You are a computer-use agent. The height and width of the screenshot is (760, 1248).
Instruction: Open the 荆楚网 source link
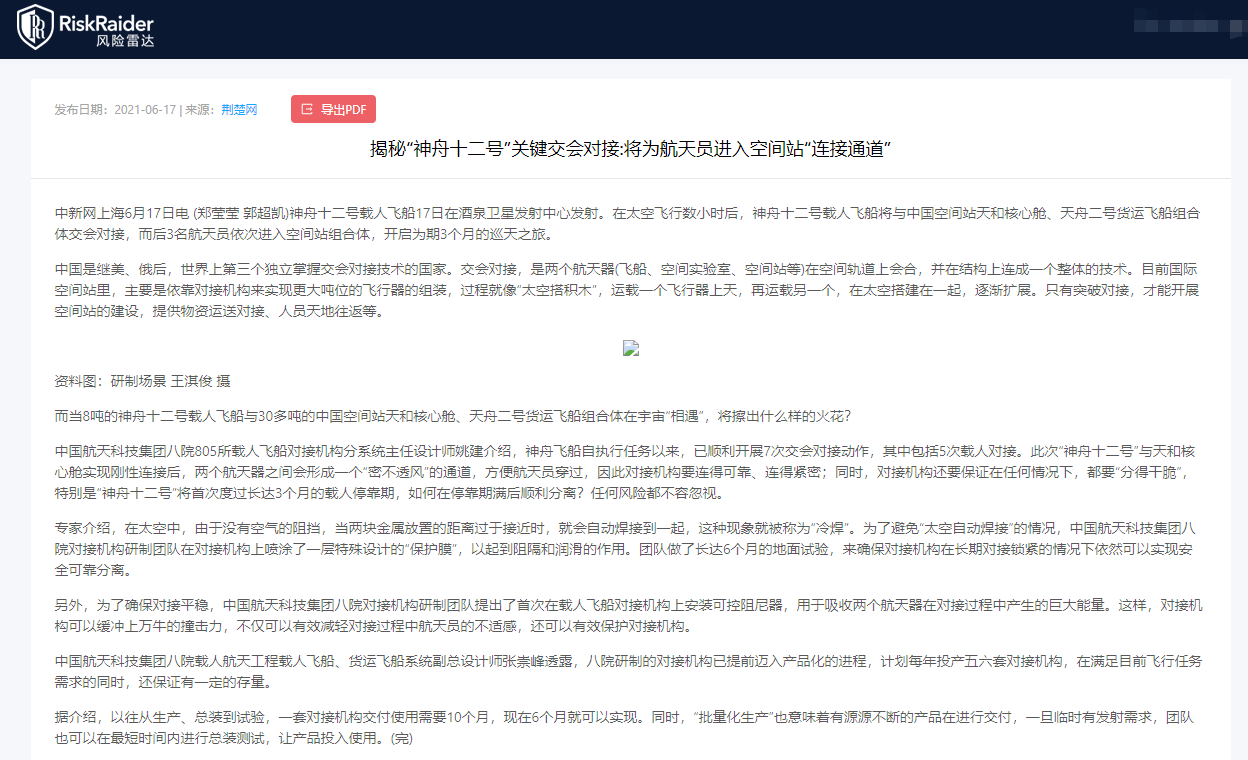239,110
